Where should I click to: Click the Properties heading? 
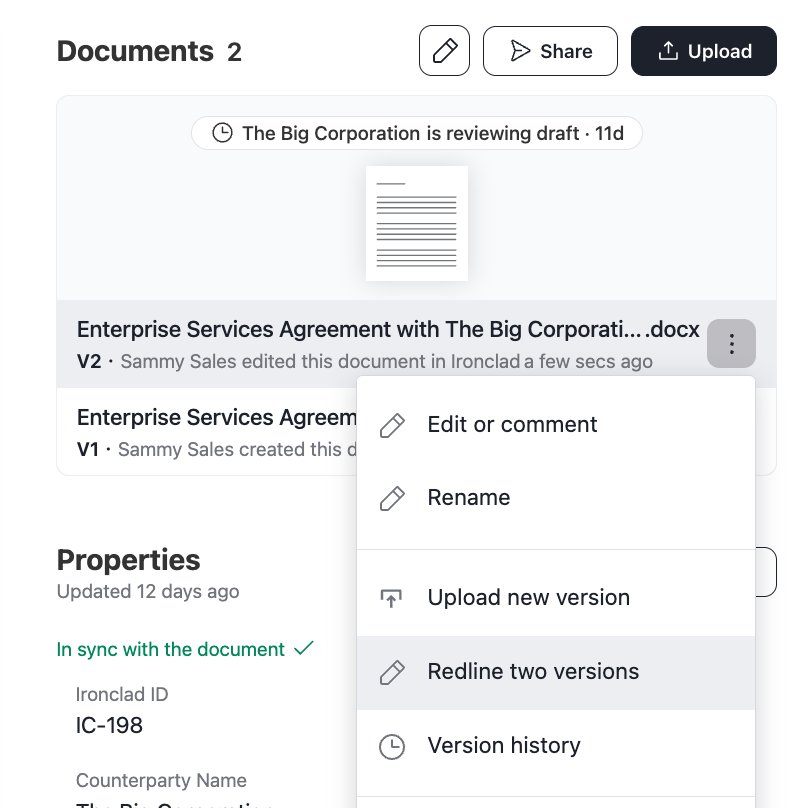[x=128, y=560]
